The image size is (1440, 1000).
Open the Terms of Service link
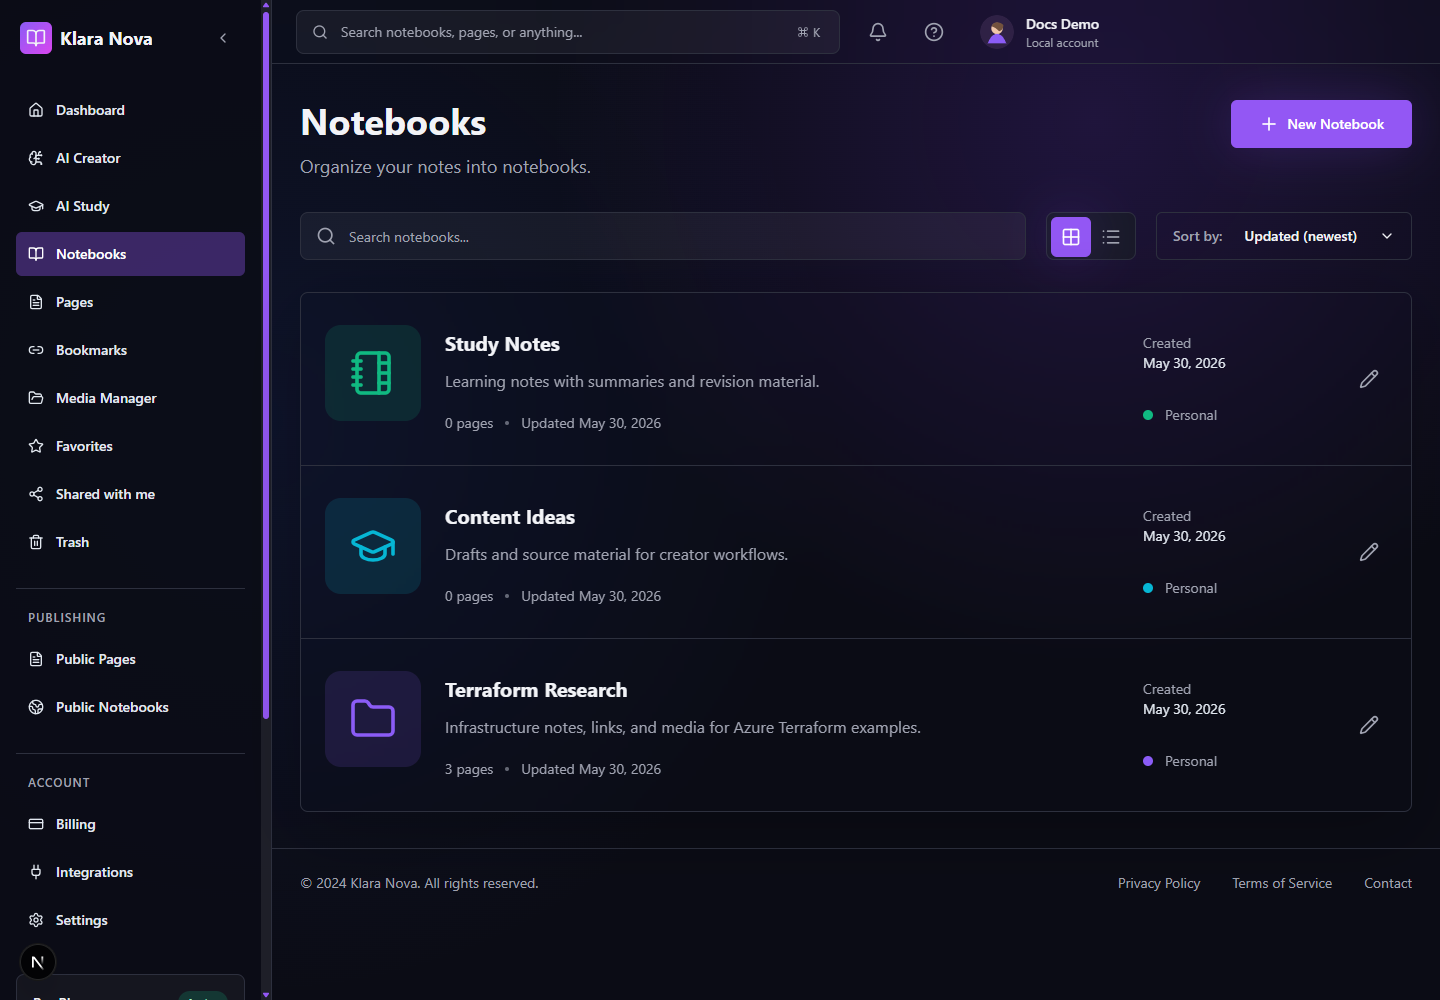[x=1282, y=883]
